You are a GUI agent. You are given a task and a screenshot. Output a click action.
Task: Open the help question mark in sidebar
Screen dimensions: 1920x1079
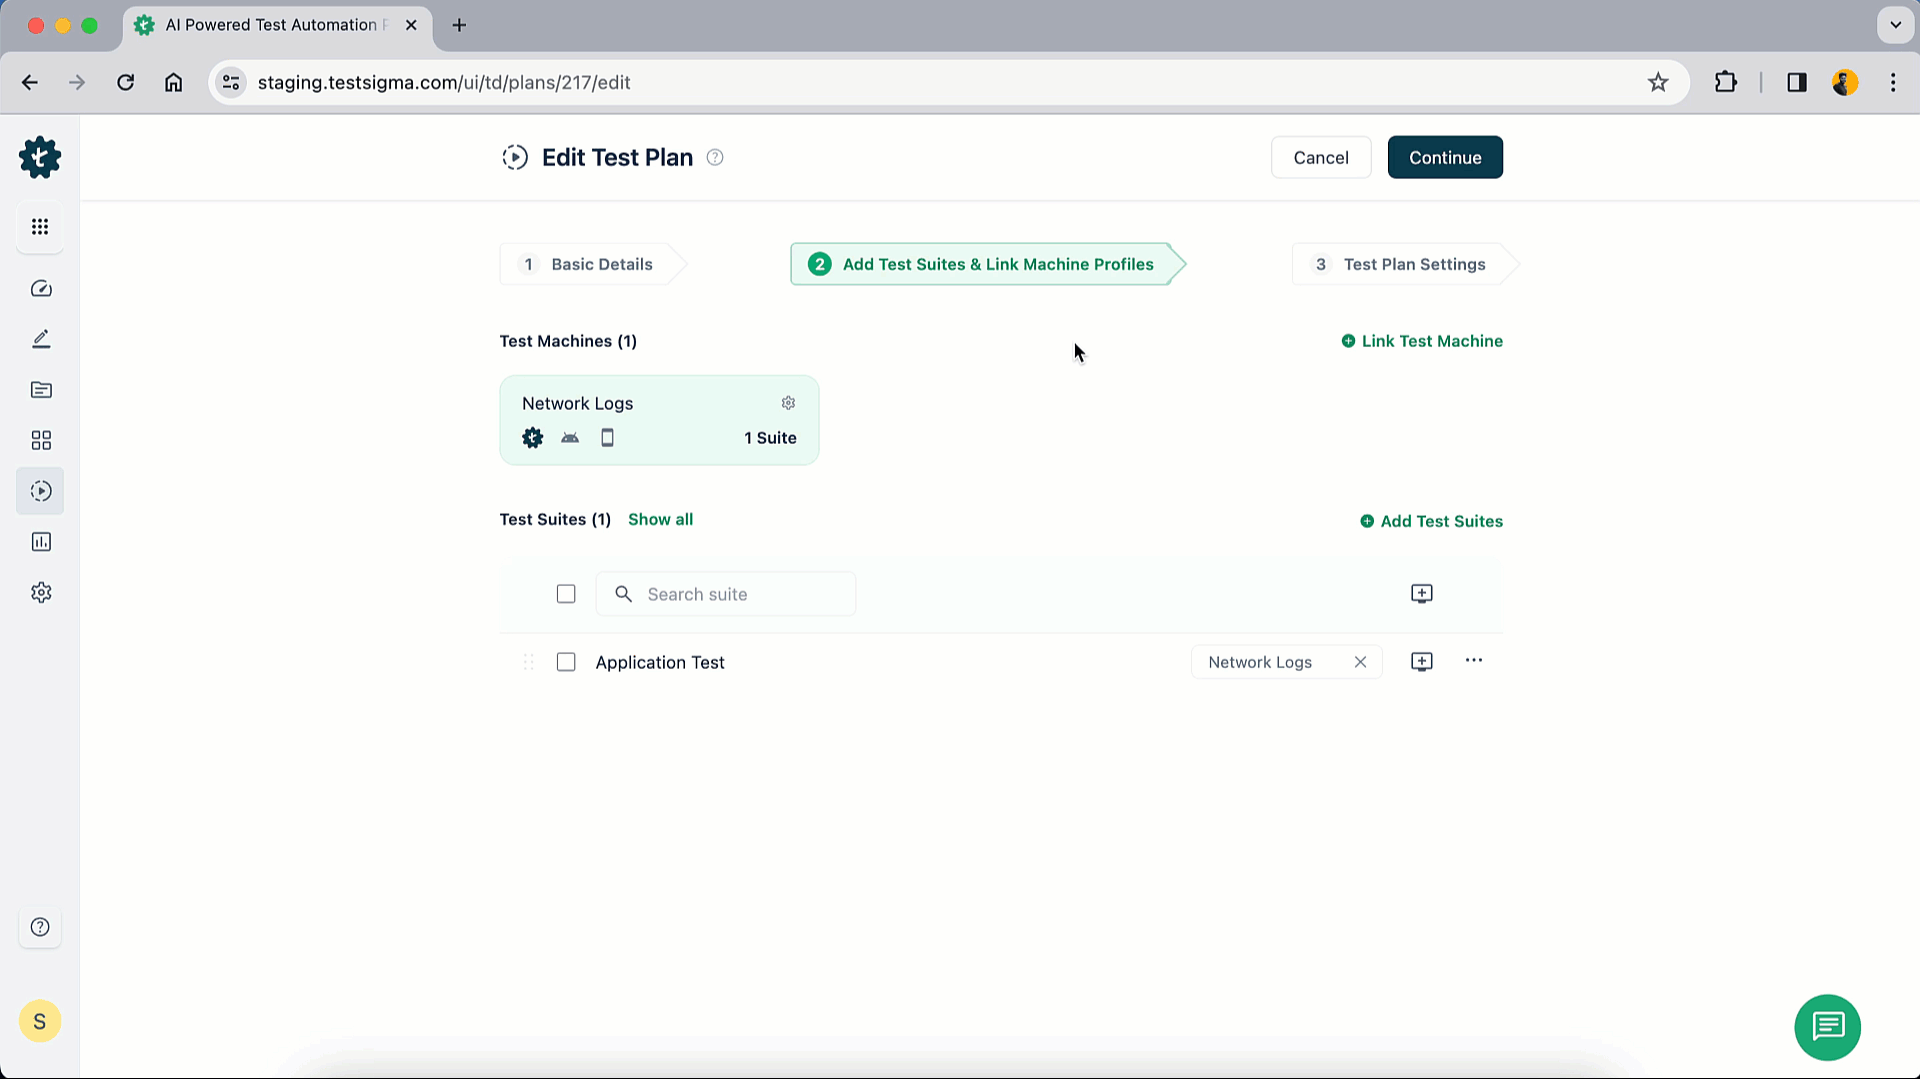(40, 927)
